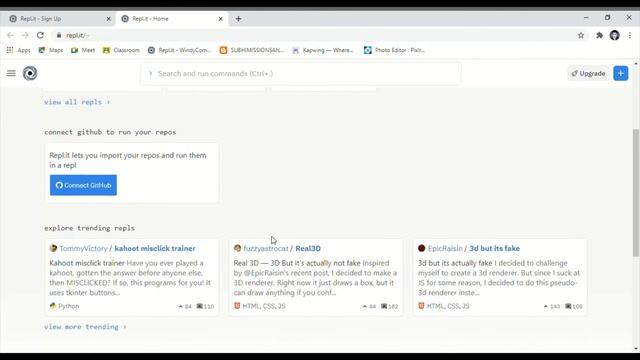The width and height of the screenshot is (640, 360).
Task: Click the Real 3D description text
Action: [x=315, y=278]
